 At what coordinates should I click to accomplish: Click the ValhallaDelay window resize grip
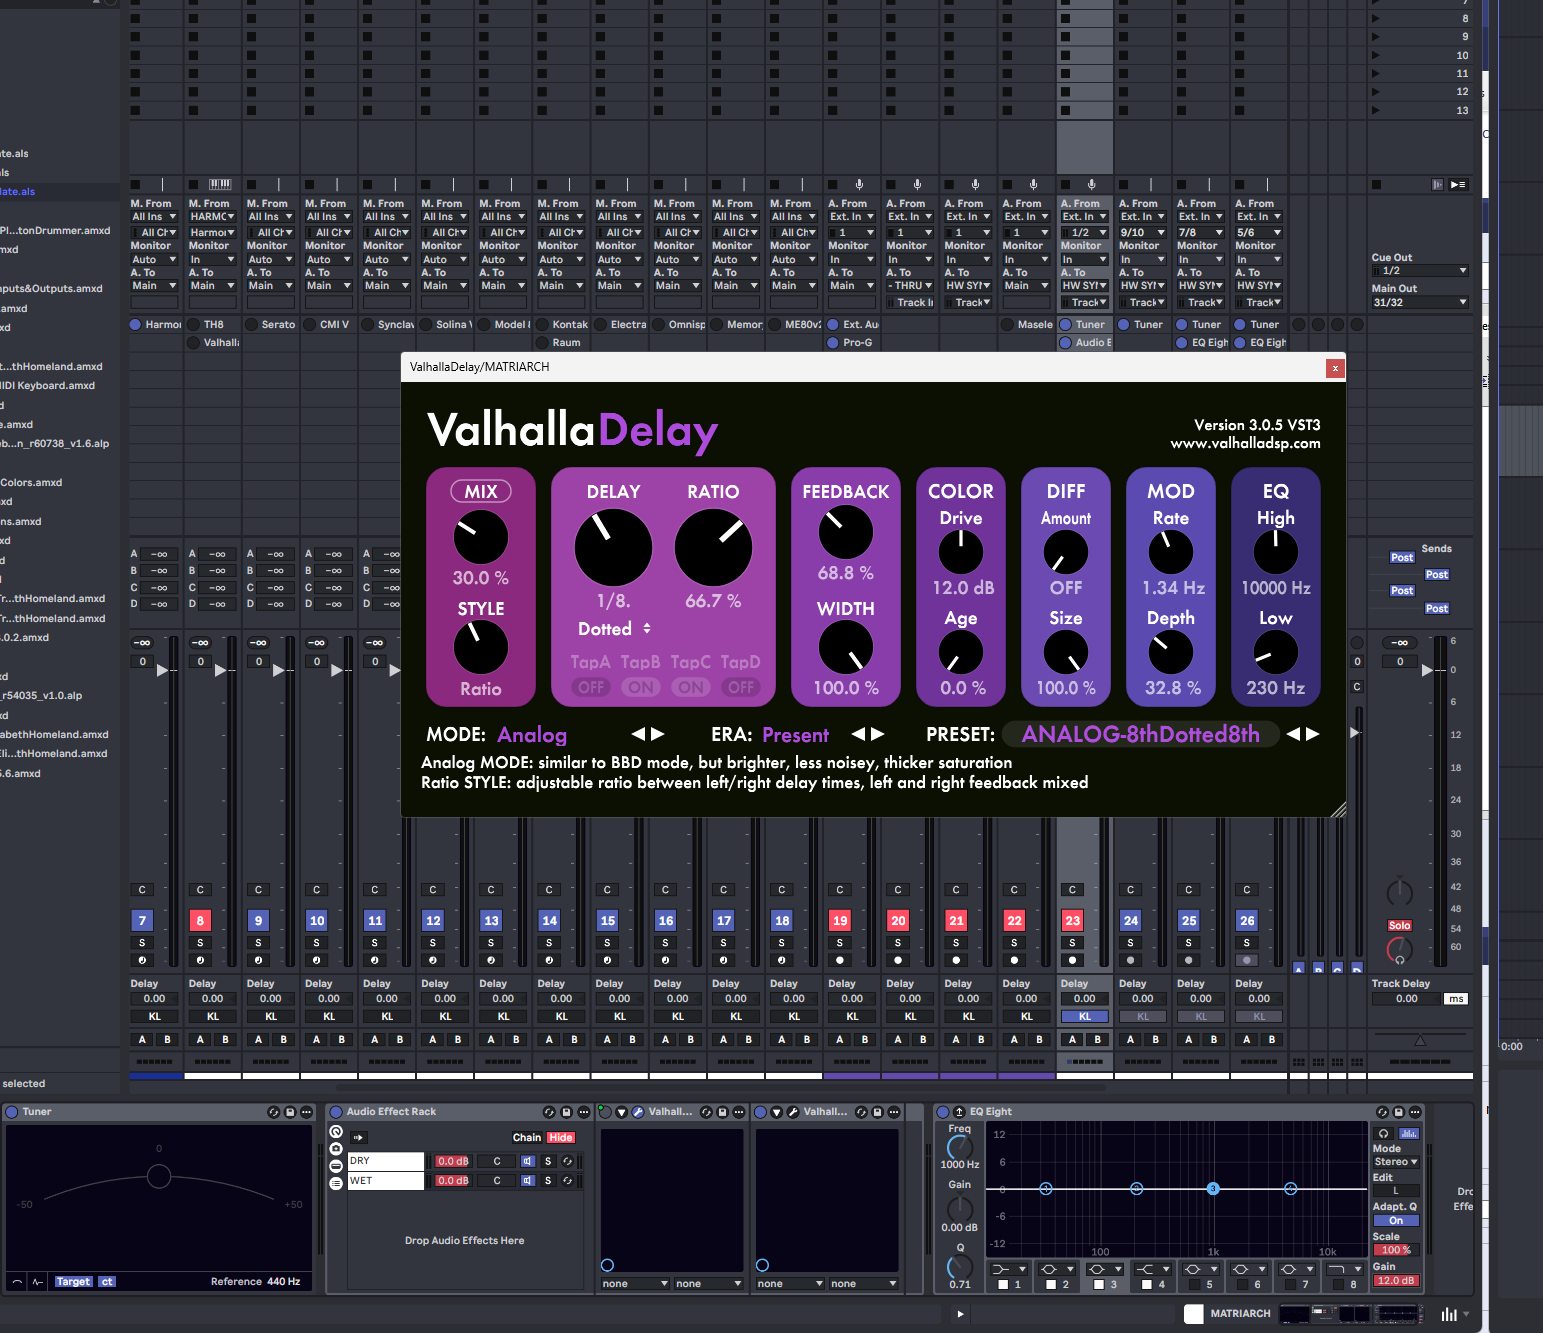pyautogui.click(x=1338, y=810)
